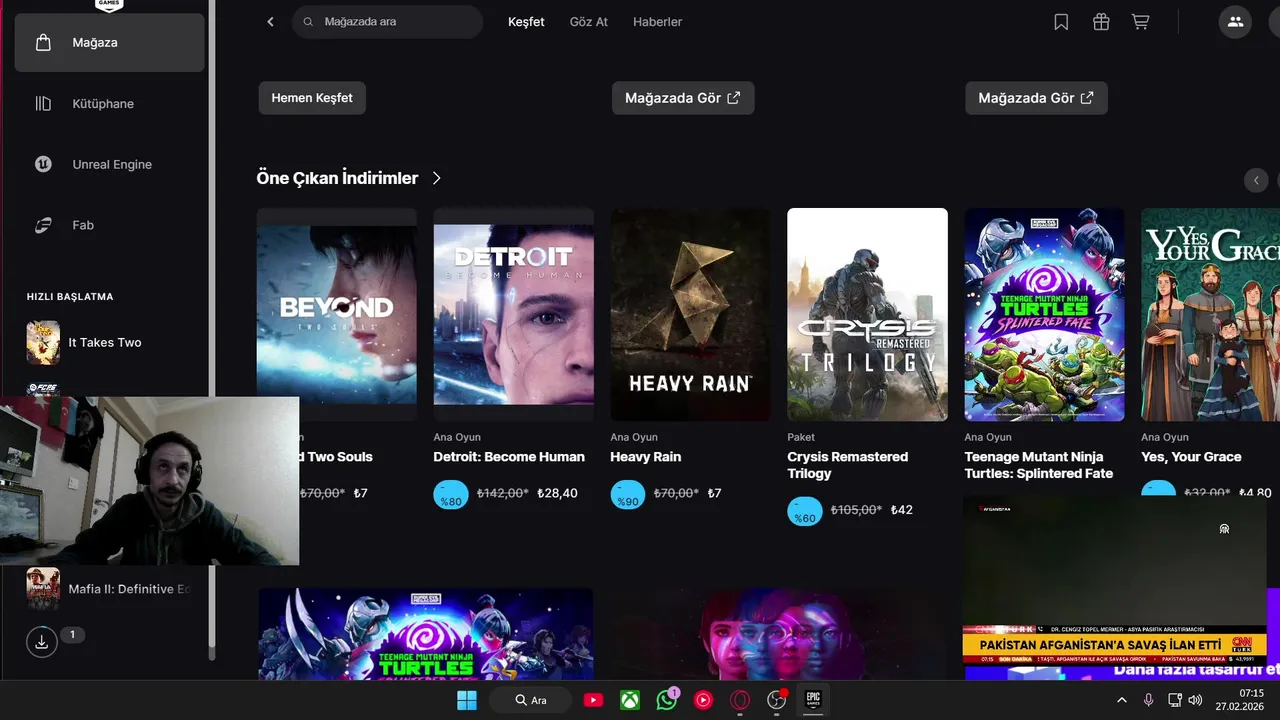1280x720 pixels.
Task: Open the Beyond Two Souls cover art
Action: [x=337, y=314]
